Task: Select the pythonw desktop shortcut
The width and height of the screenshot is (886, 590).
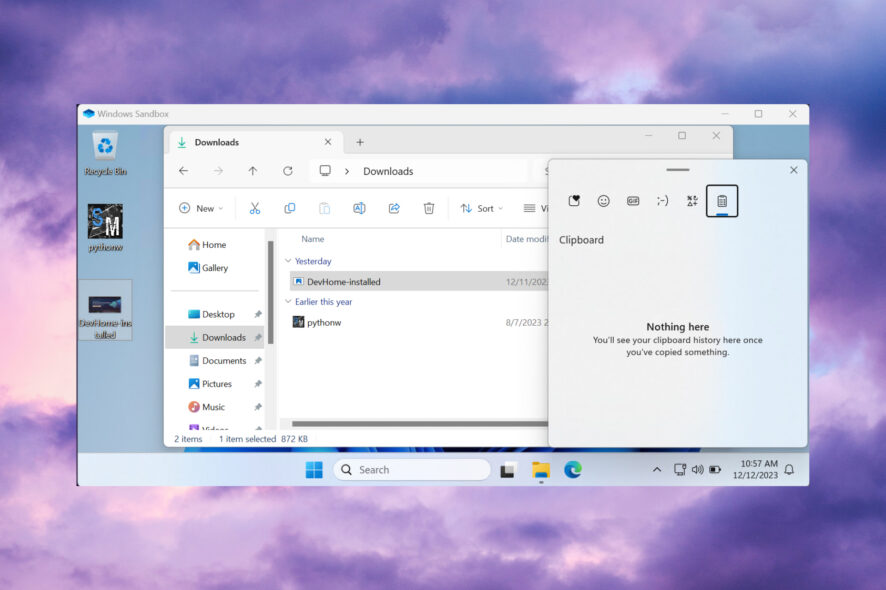Action: [105, 228]
